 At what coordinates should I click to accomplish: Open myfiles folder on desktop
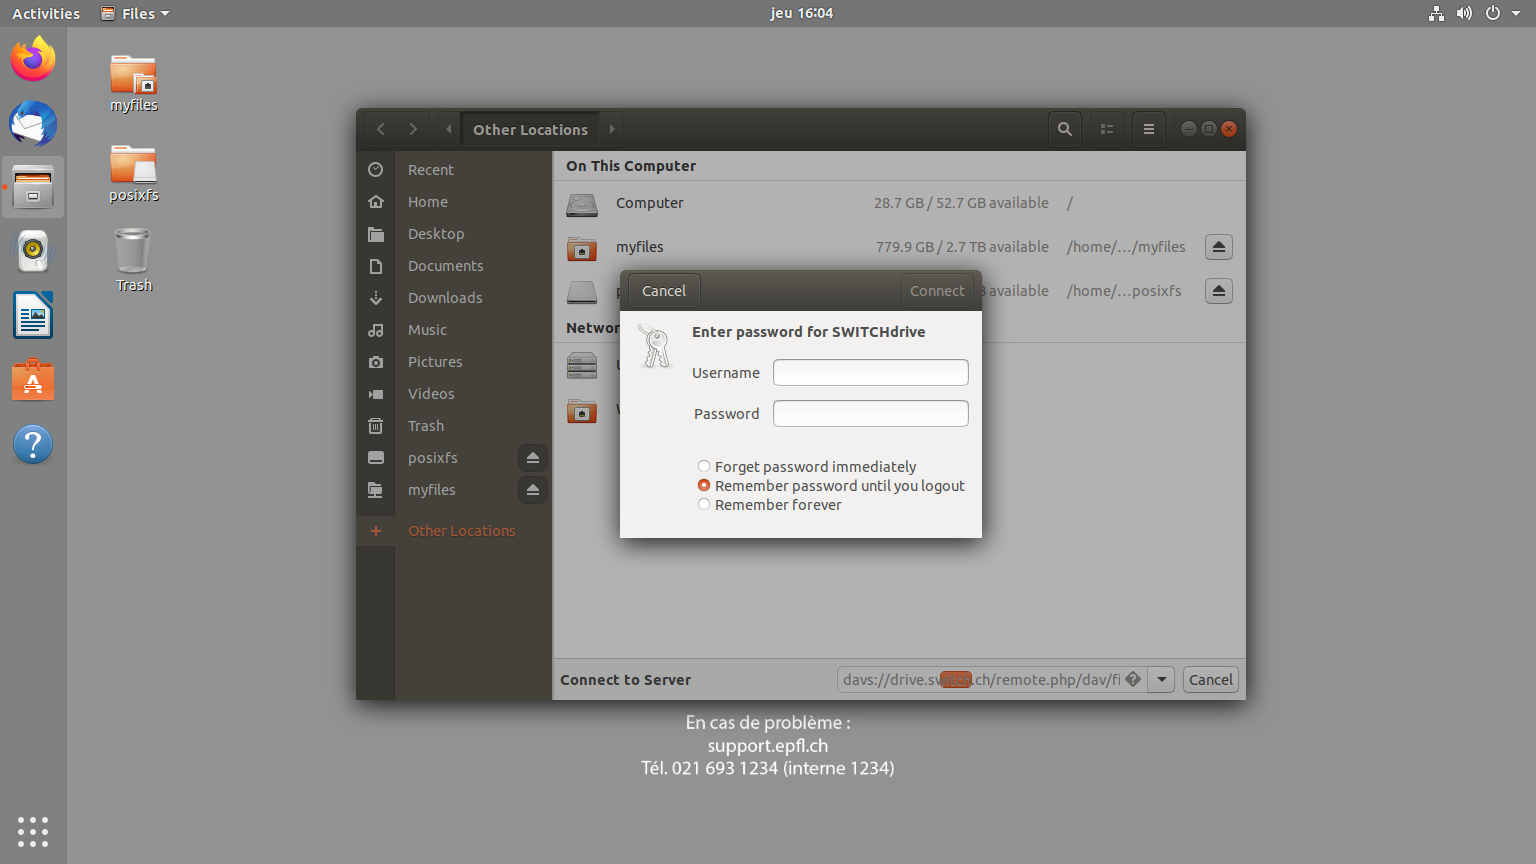tap(134, 83)
